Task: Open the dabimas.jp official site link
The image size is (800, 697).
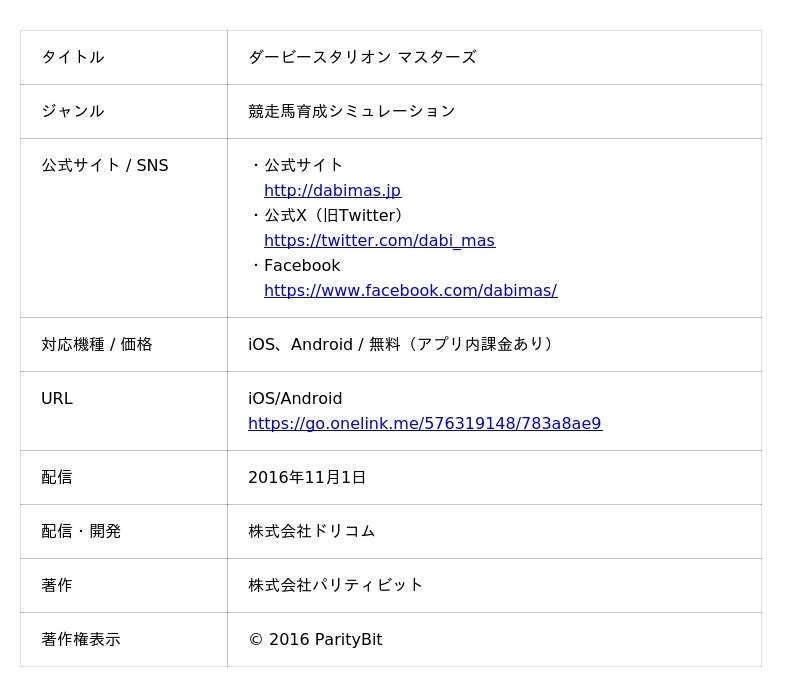Action: tap(332, 190)
